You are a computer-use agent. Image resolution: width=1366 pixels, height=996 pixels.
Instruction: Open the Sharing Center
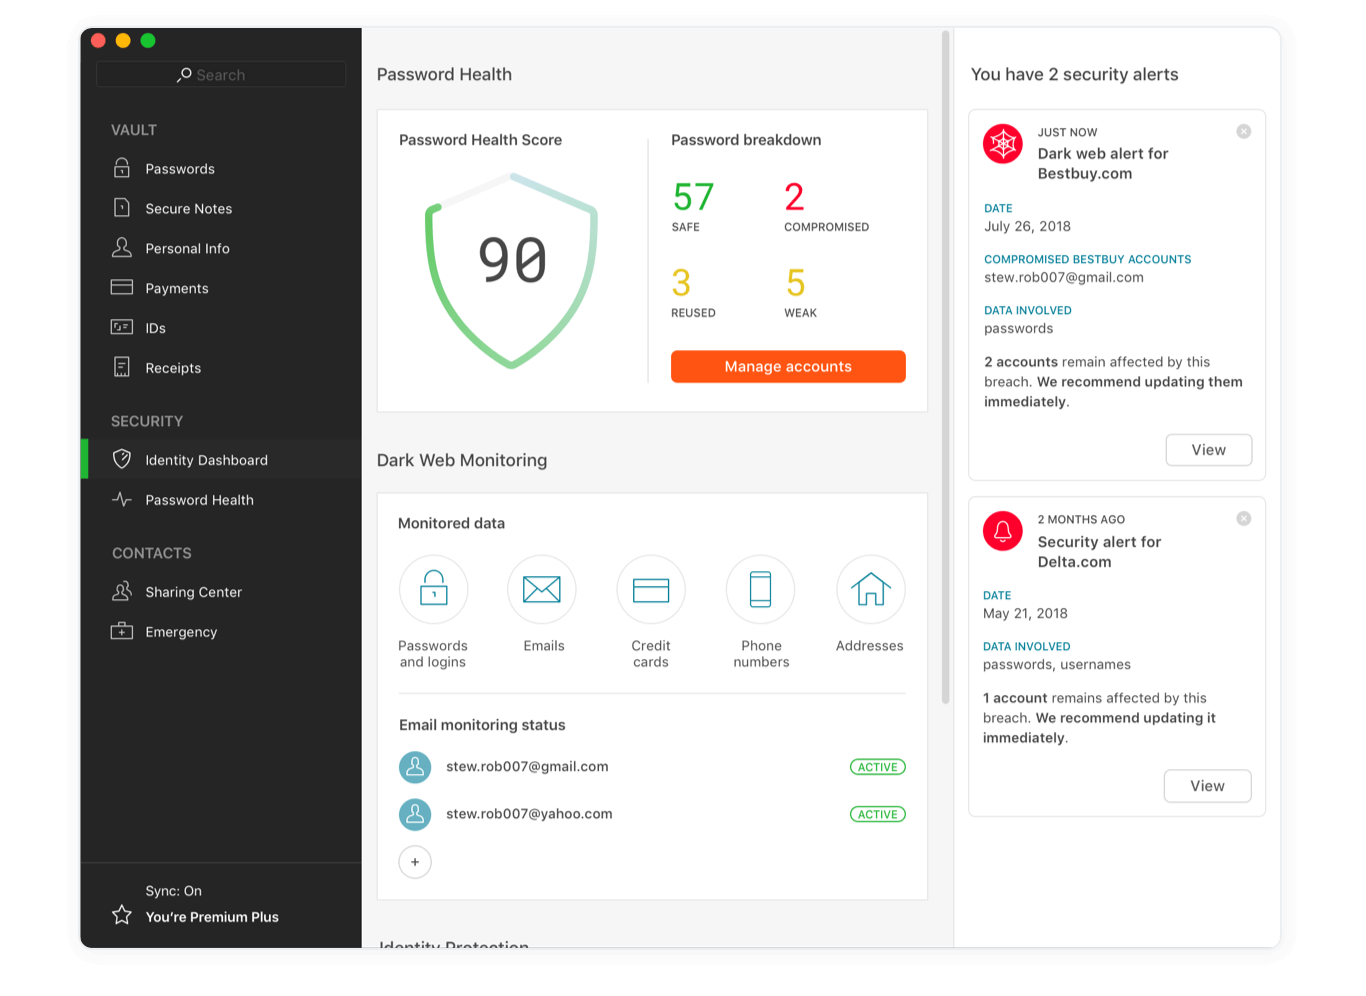tap(193, 592)
